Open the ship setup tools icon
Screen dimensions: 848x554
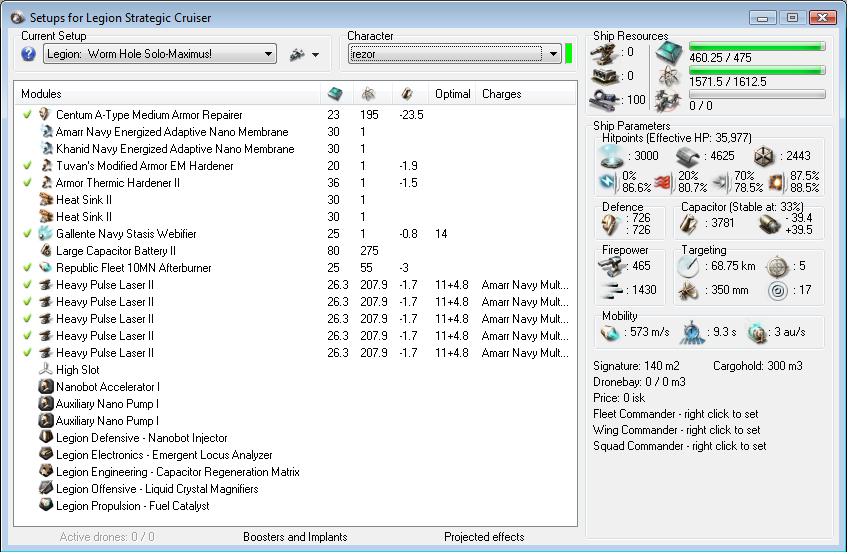pos(296,54)
